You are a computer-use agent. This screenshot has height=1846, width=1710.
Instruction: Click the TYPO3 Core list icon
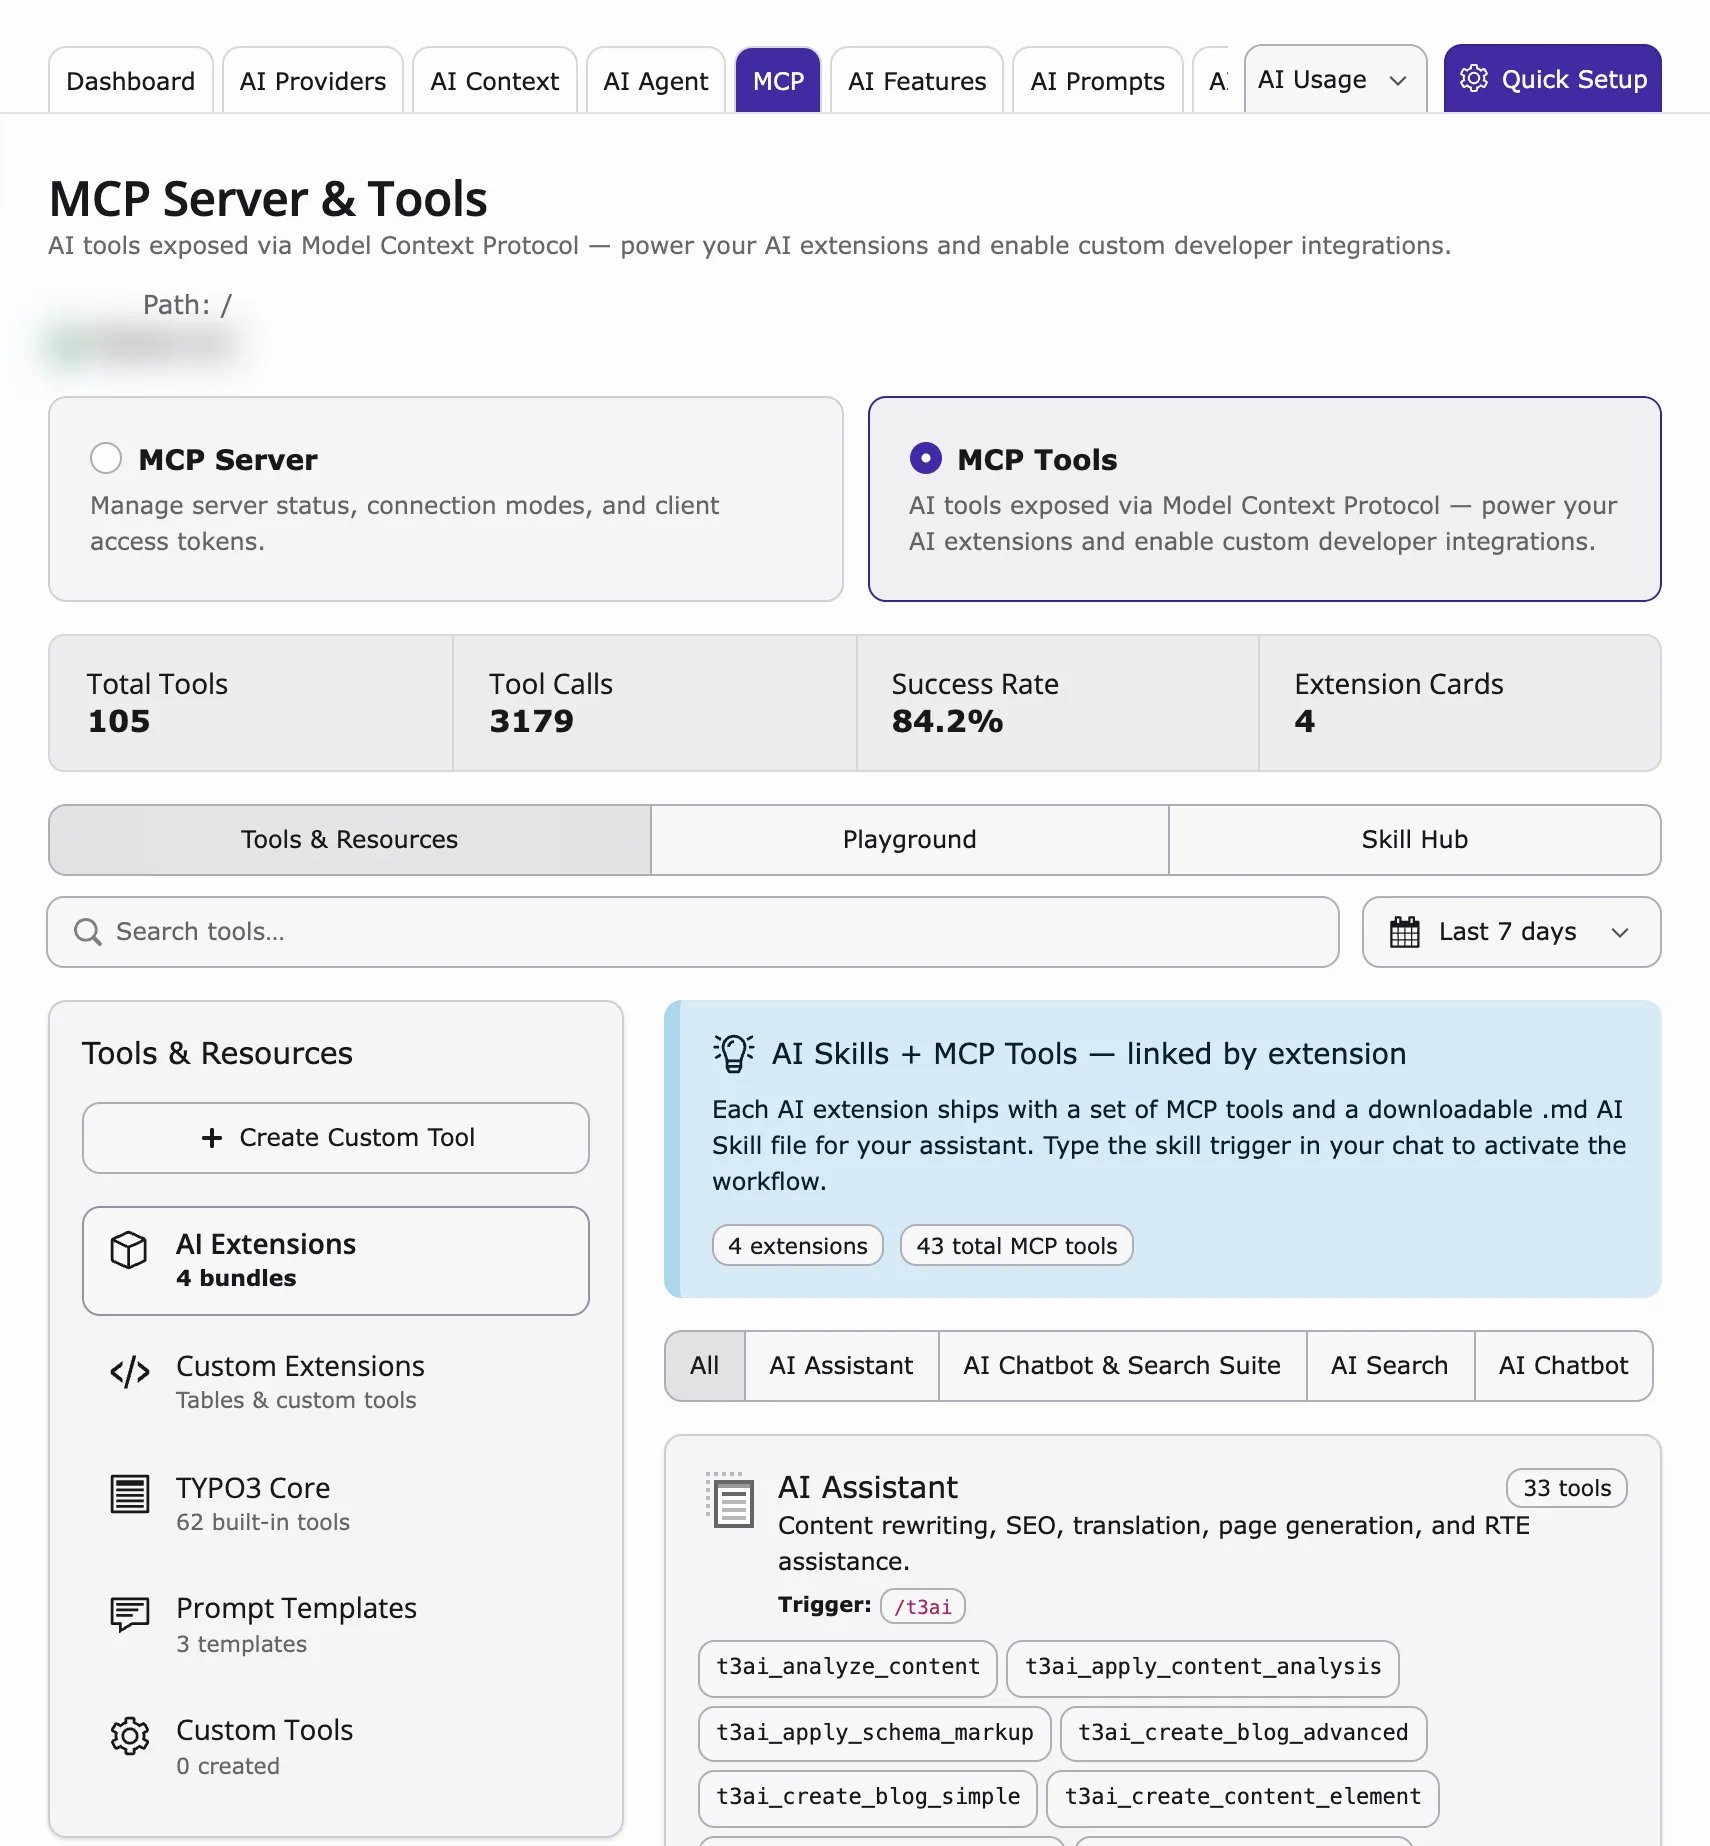click(x=129, y=1494)
